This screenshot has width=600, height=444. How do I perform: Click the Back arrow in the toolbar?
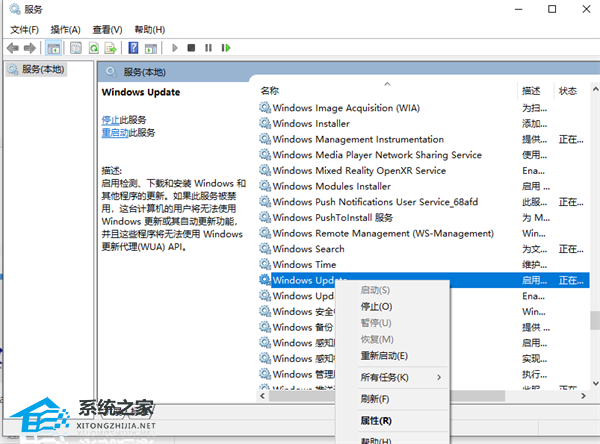click(x=12, y=47)
